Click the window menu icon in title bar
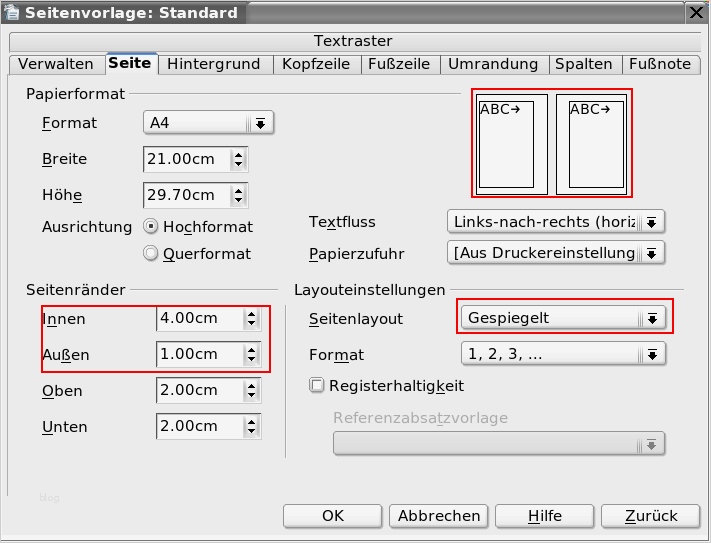 pyautogui.click(x=12, y=13)
